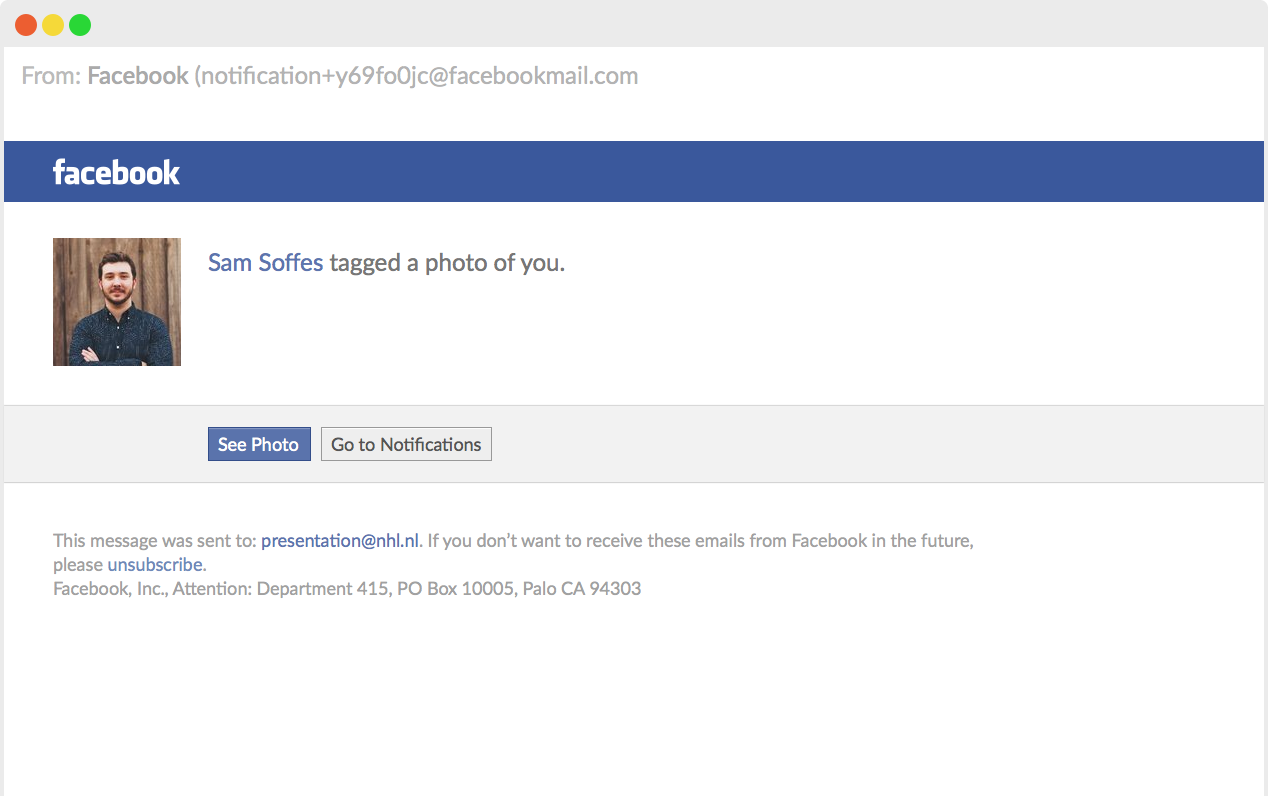Viewport: 1268px width, 796px height.
Task: Open the Sam Soffes profile link
Action: coord(265,263)
